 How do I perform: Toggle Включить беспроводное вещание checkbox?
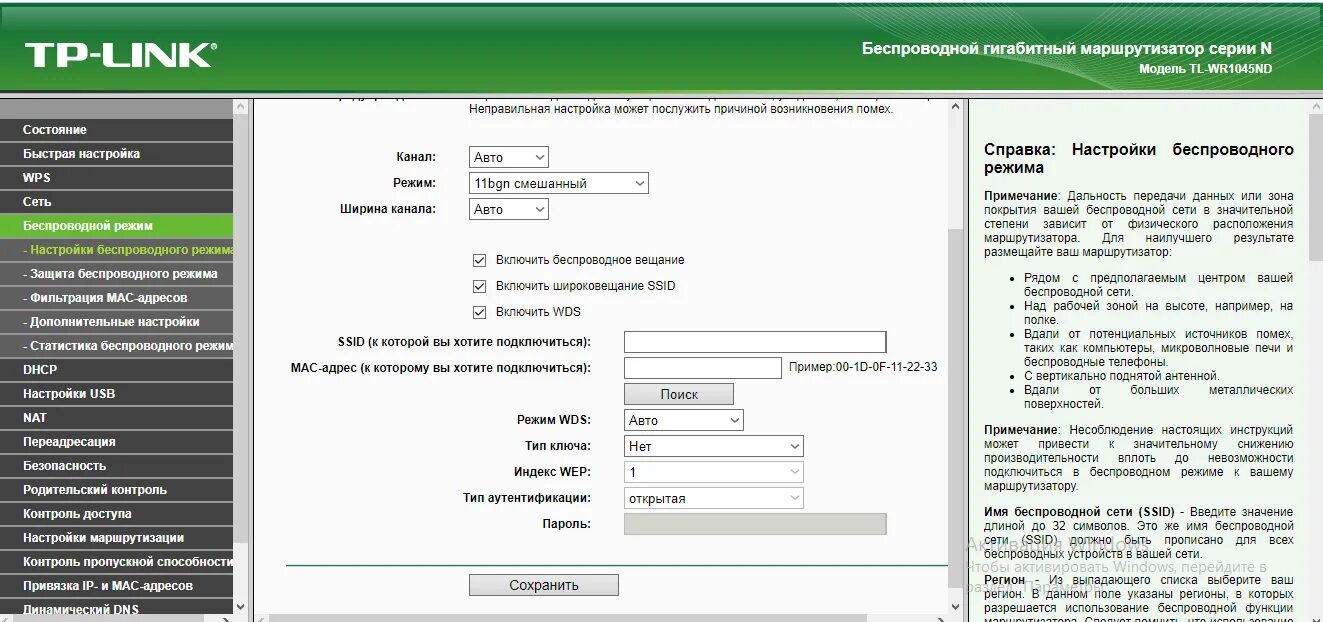coord(479,260)
